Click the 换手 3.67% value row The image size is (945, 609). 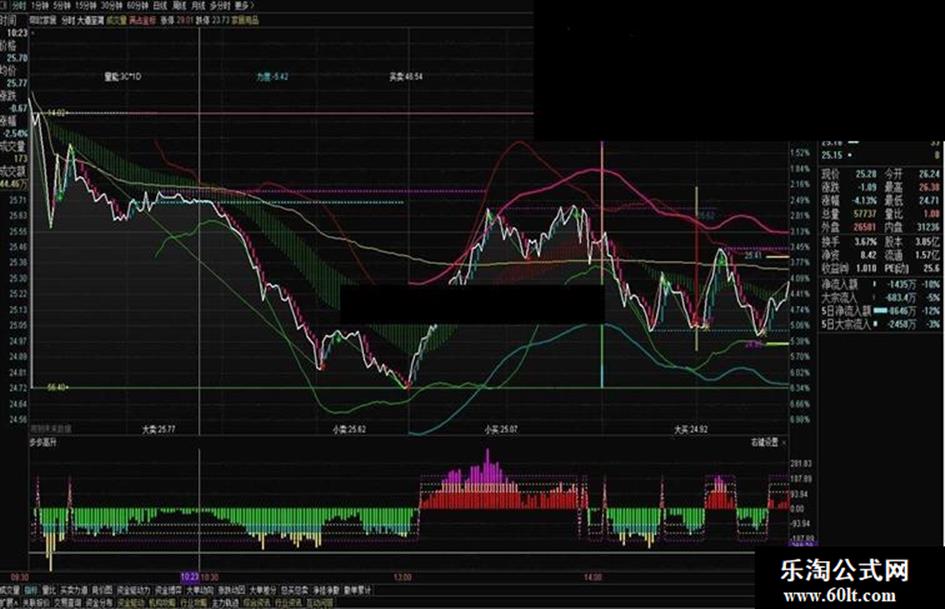pos(849,241)
